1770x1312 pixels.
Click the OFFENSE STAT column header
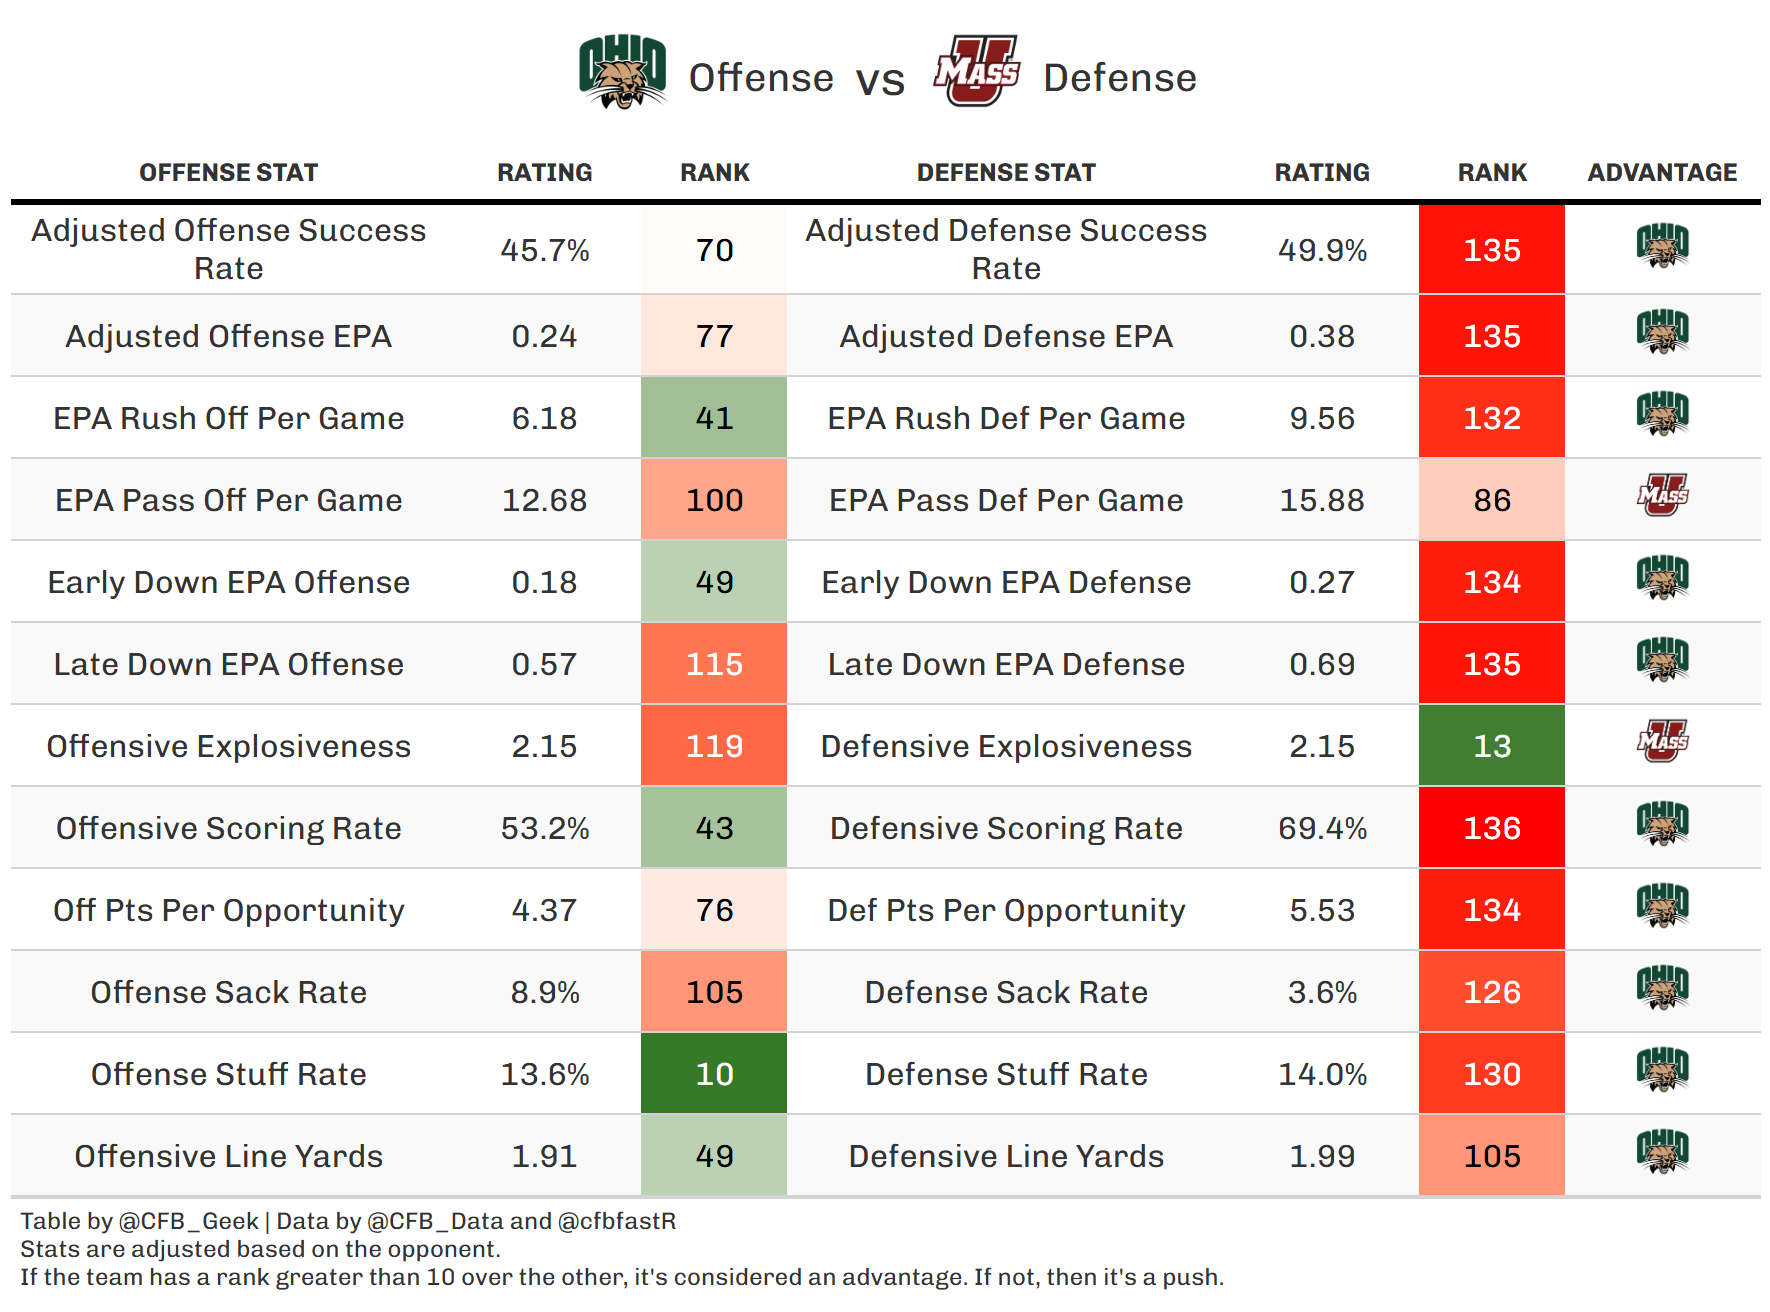(x=228, y=173)
